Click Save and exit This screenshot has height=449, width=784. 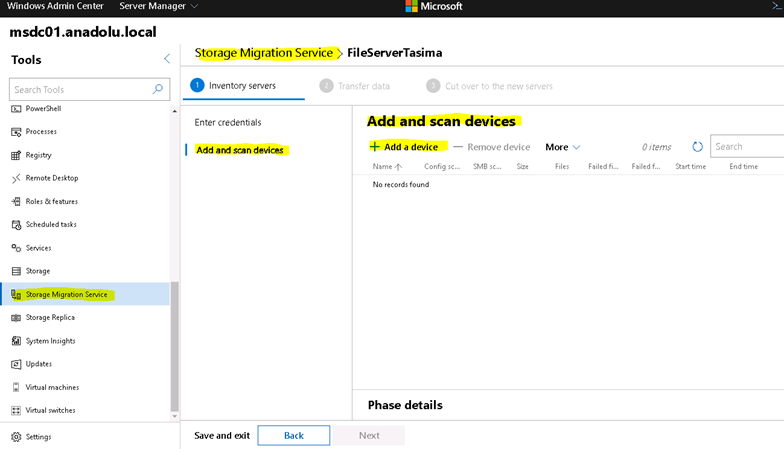coord(222,436)
